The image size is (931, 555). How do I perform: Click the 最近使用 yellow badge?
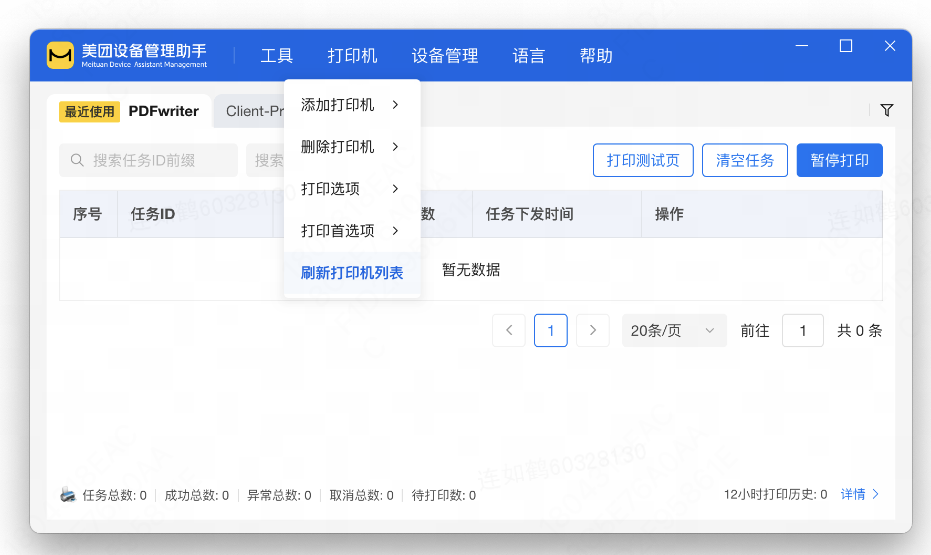tap(89, 112)
